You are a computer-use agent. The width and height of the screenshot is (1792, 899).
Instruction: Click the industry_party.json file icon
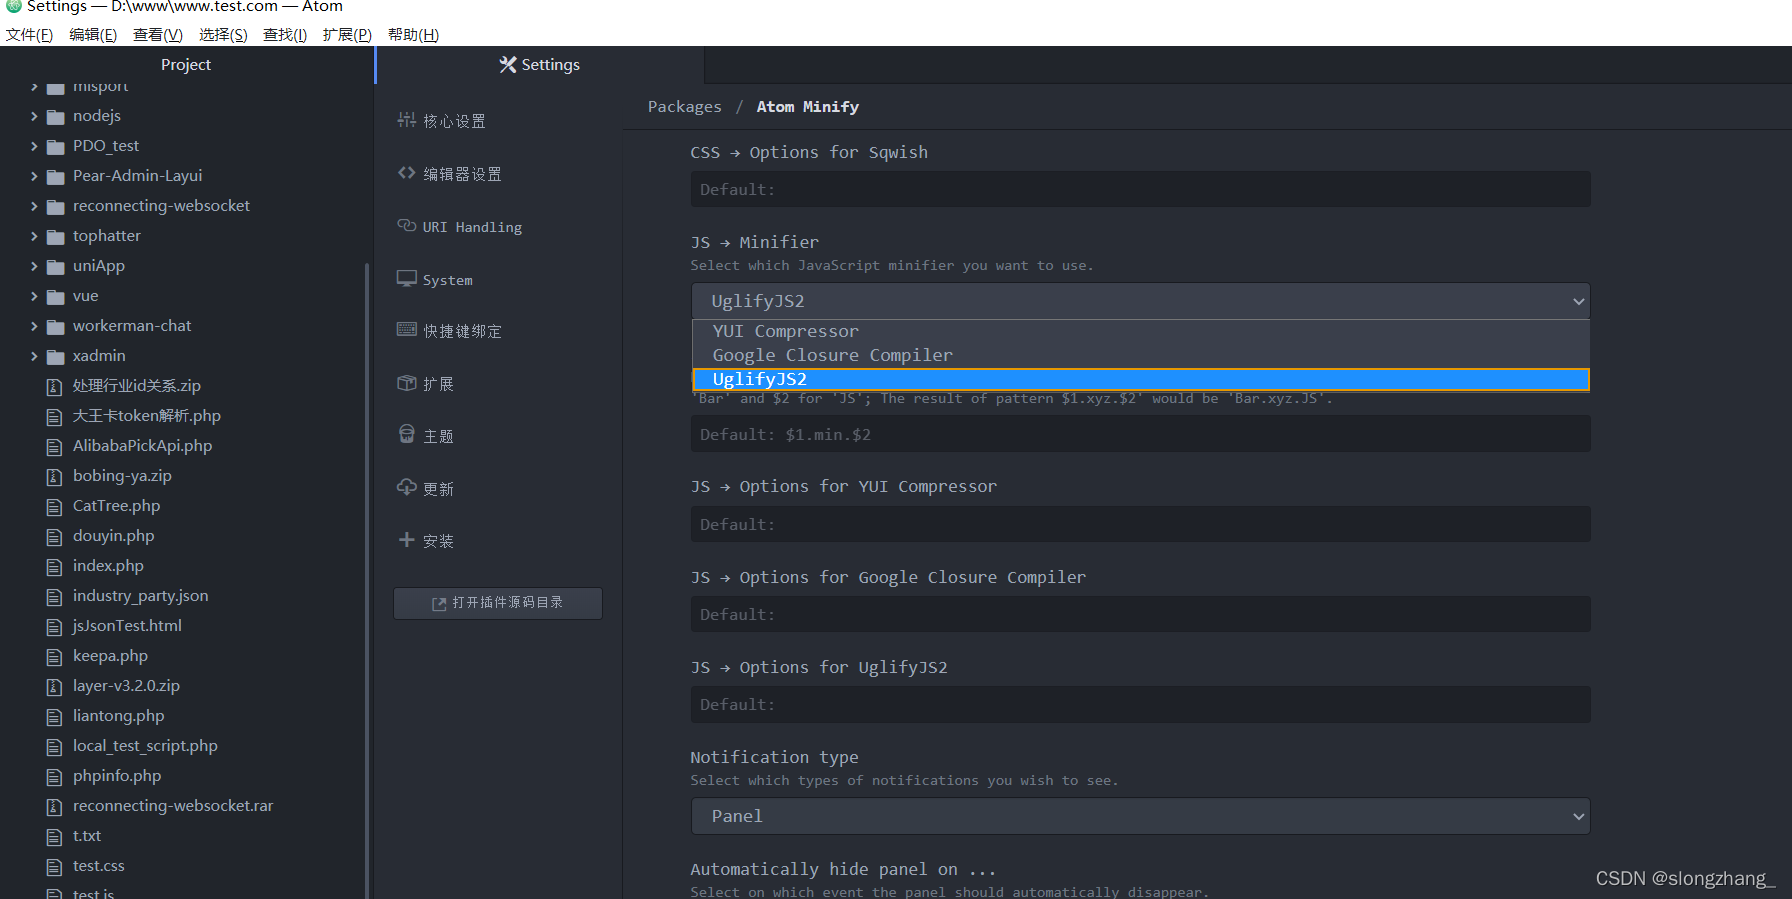coord(55,597)
